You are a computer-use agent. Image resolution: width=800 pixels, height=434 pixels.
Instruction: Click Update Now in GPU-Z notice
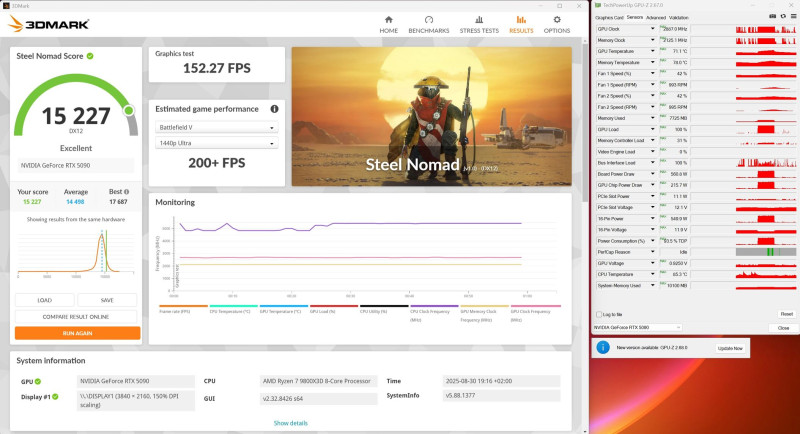[x=730, y=348]
